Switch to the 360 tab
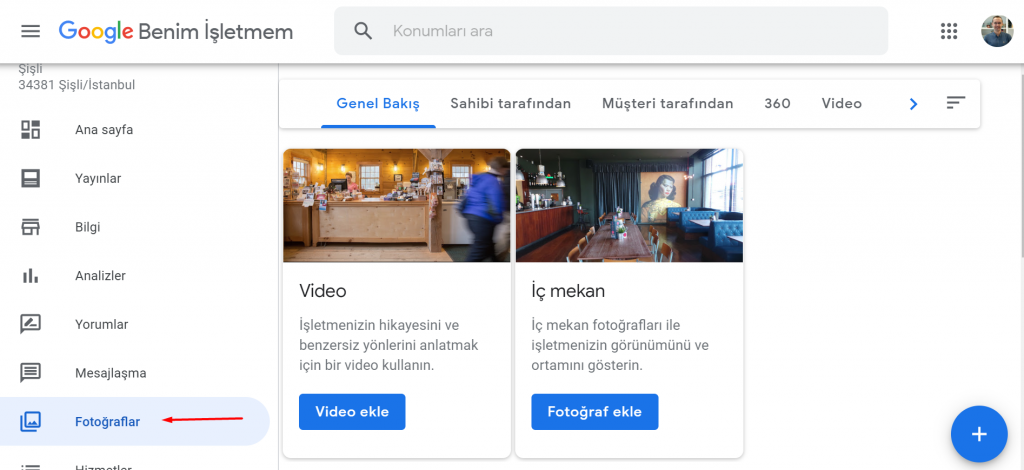 tap(777, 104)
